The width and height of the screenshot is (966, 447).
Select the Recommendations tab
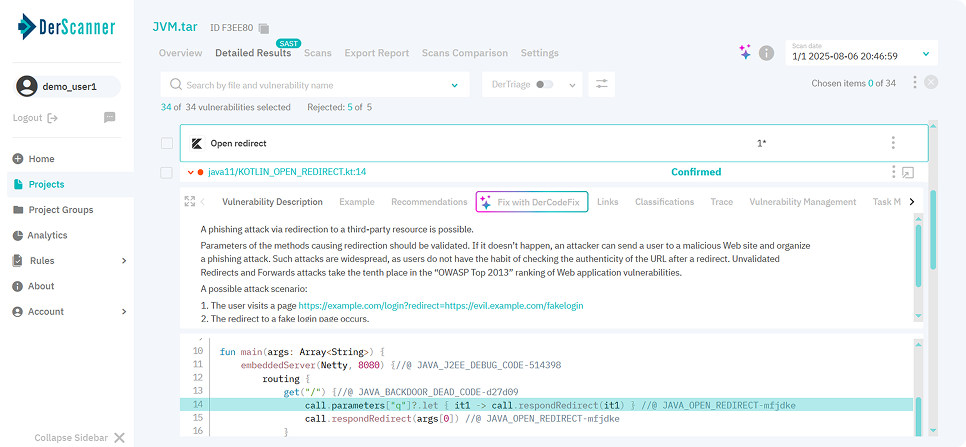429,202
